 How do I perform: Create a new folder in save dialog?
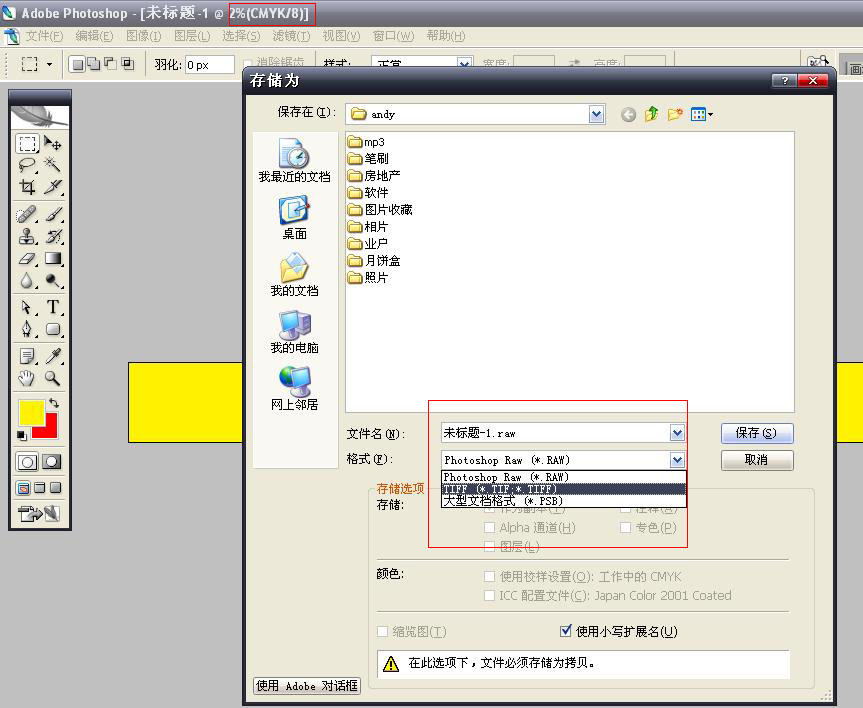click(675, 114)
